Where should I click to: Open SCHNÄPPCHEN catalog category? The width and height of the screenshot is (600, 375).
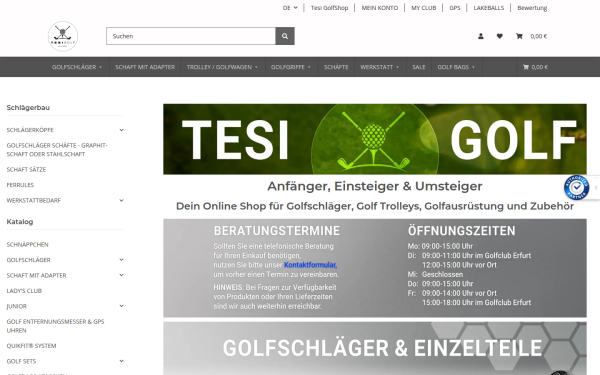point(28,245)
